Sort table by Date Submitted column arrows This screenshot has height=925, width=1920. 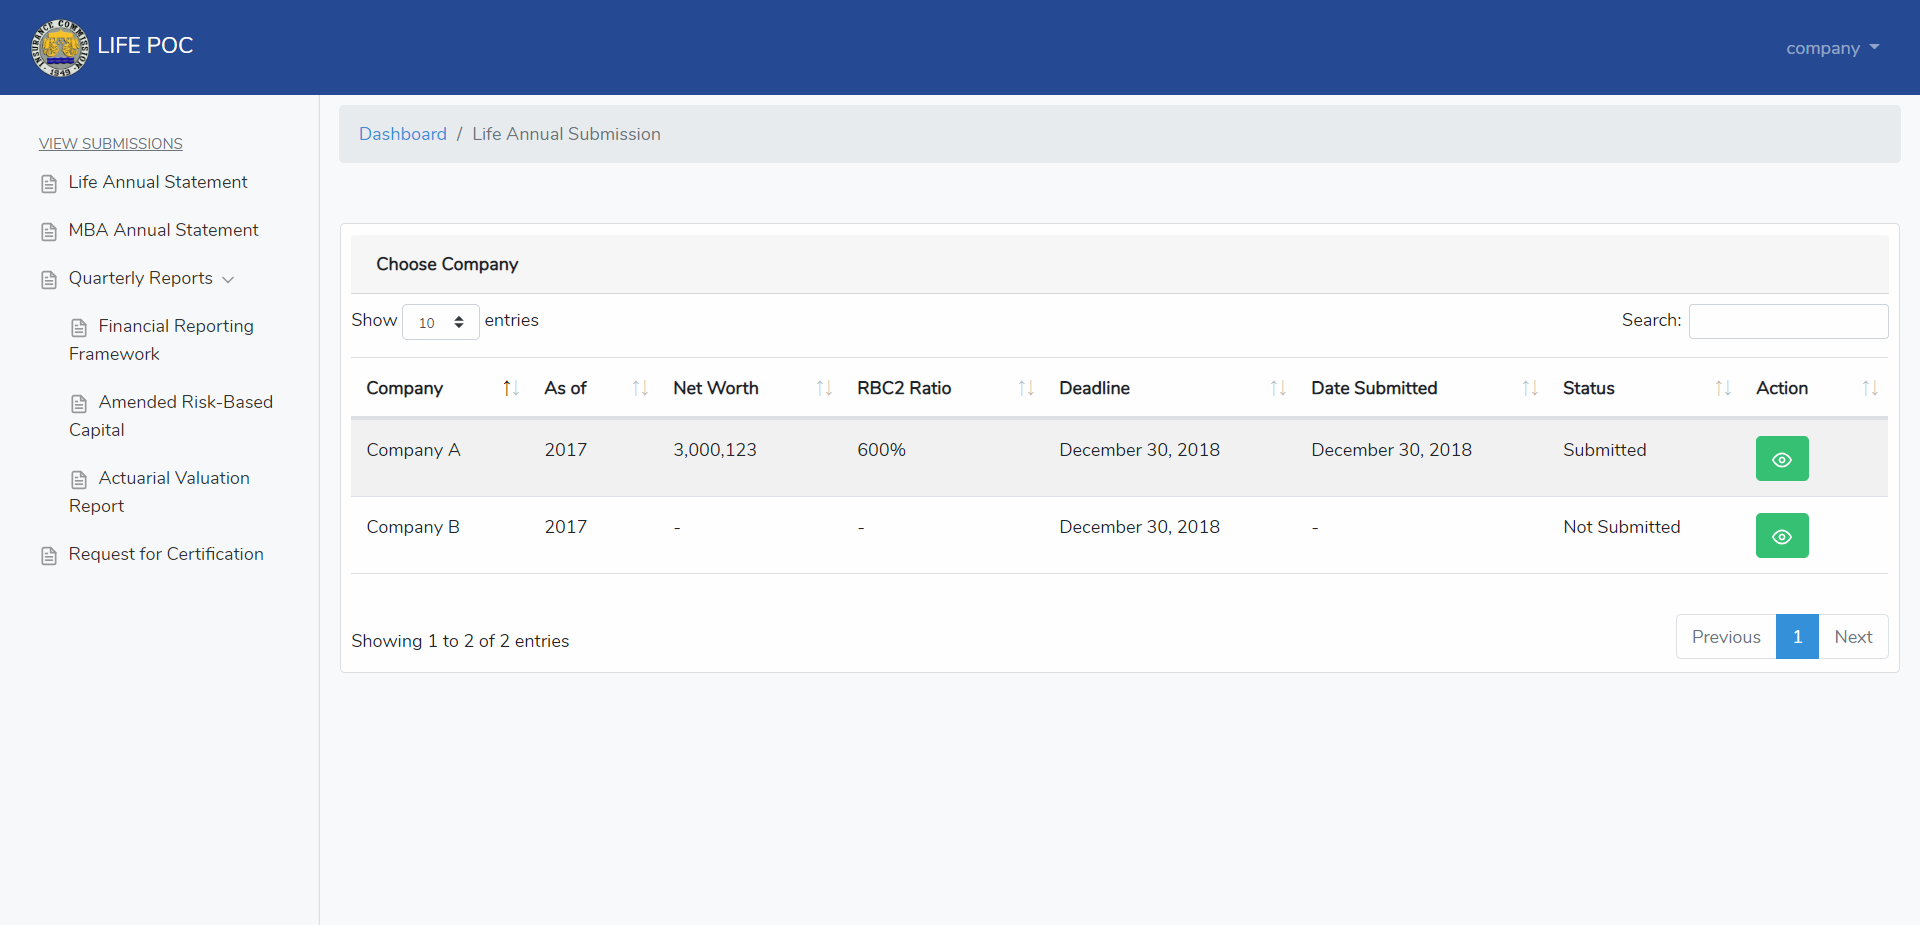pyautogui.click(x=1530, y=388)
